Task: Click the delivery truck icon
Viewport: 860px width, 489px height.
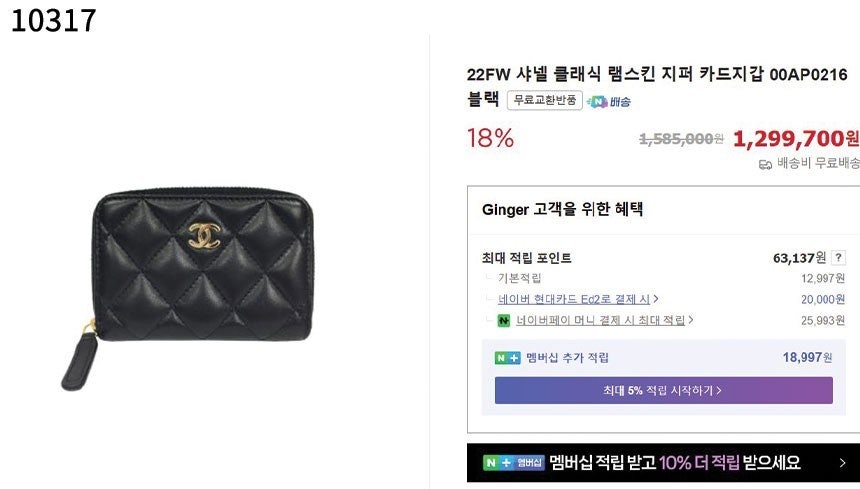Action: point(765,163)
